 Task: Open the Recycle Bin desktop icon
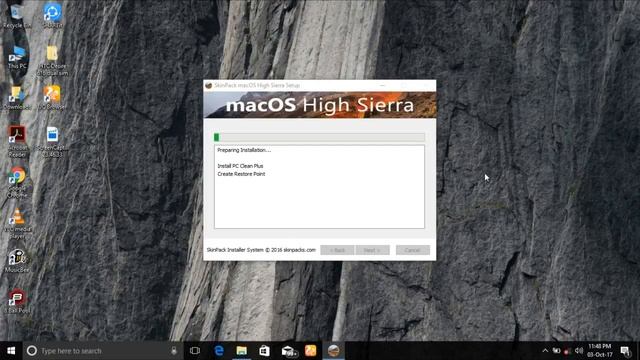pyautogui.click(x=17, y=16)
